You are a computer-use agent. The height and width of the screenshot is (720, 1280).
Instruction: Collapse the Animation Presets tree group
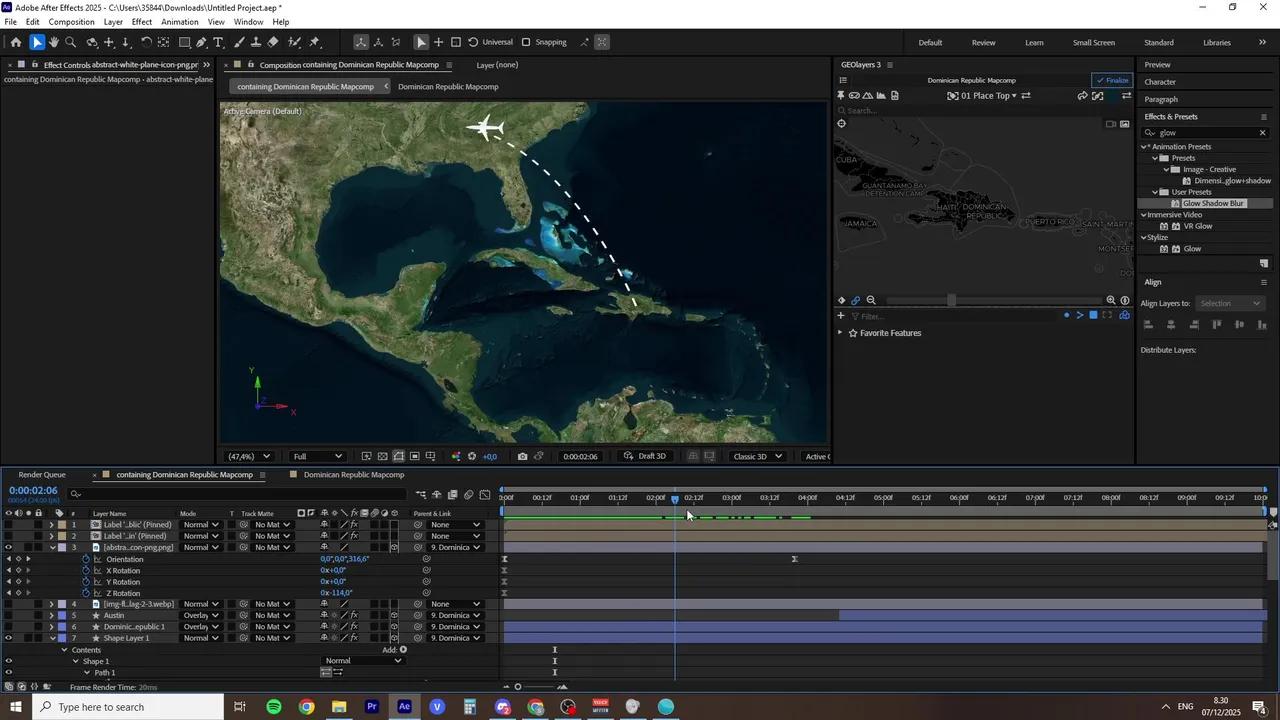1145,147
